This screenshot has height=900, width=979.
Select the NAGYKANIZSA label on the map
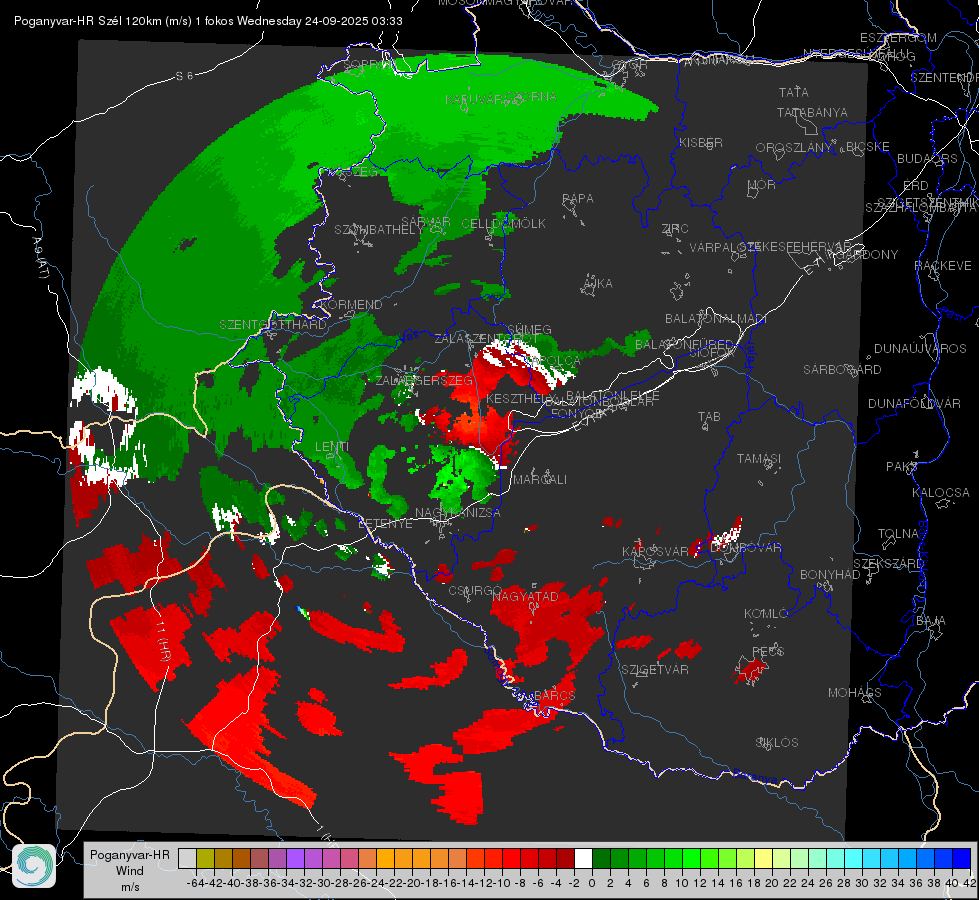(458, 512)
